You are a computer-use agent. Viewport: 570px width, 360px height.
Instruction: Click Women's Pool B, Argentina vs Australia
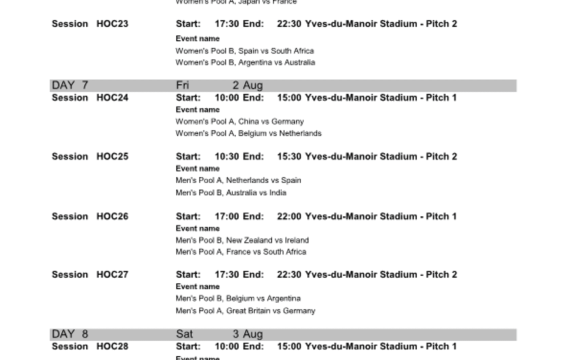tap(245, 63)
